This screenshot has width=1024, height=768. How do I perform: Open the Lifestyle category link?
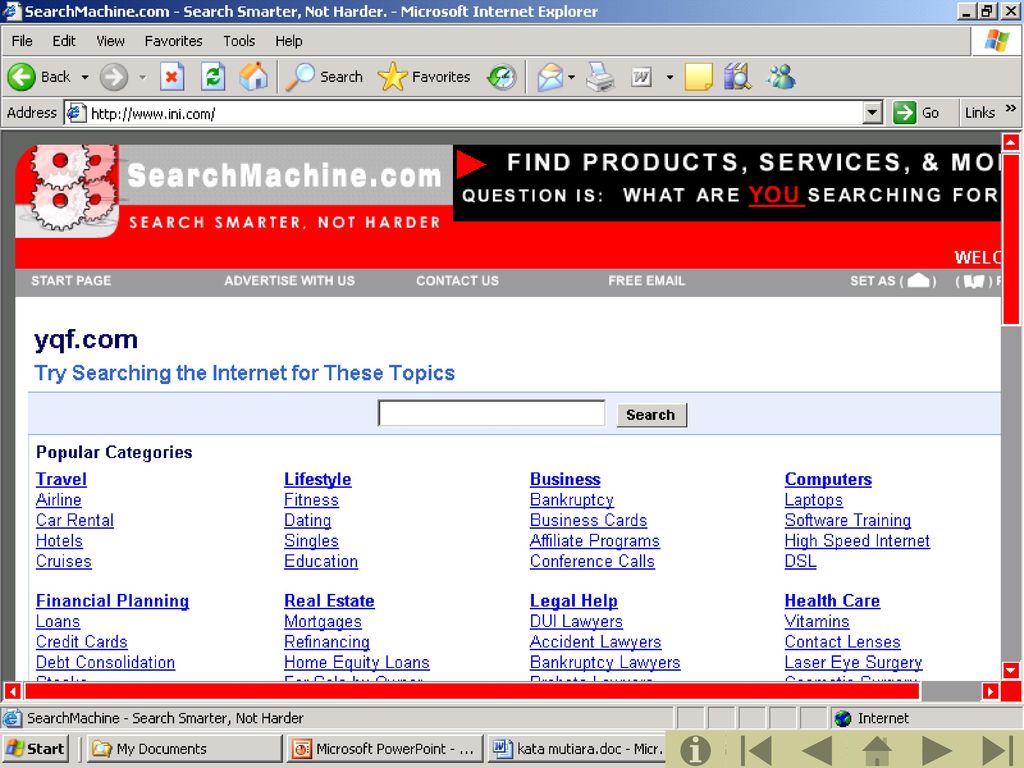pyautogui.click(x=317, y=479)
